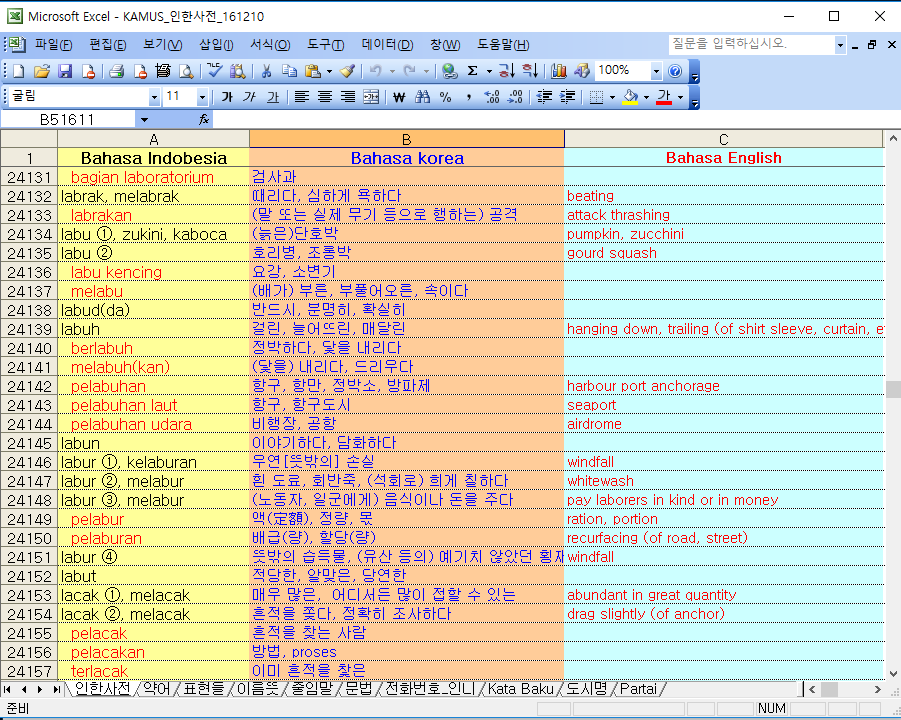Click the Cut scissors icon
901x720 pixels.
click(x=266, y=71)
